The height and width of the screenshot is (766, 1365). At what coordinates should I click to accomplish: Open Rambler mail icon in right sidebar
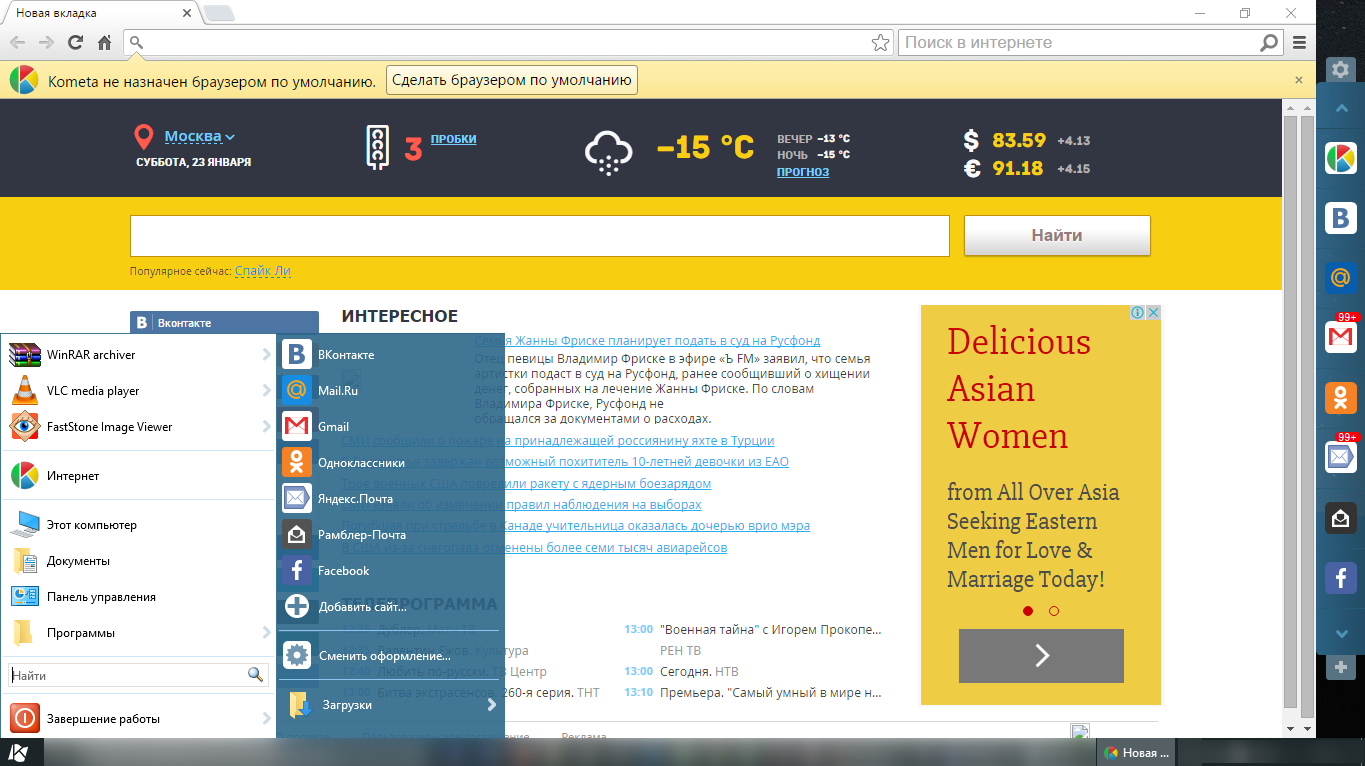pos(1341,518)
